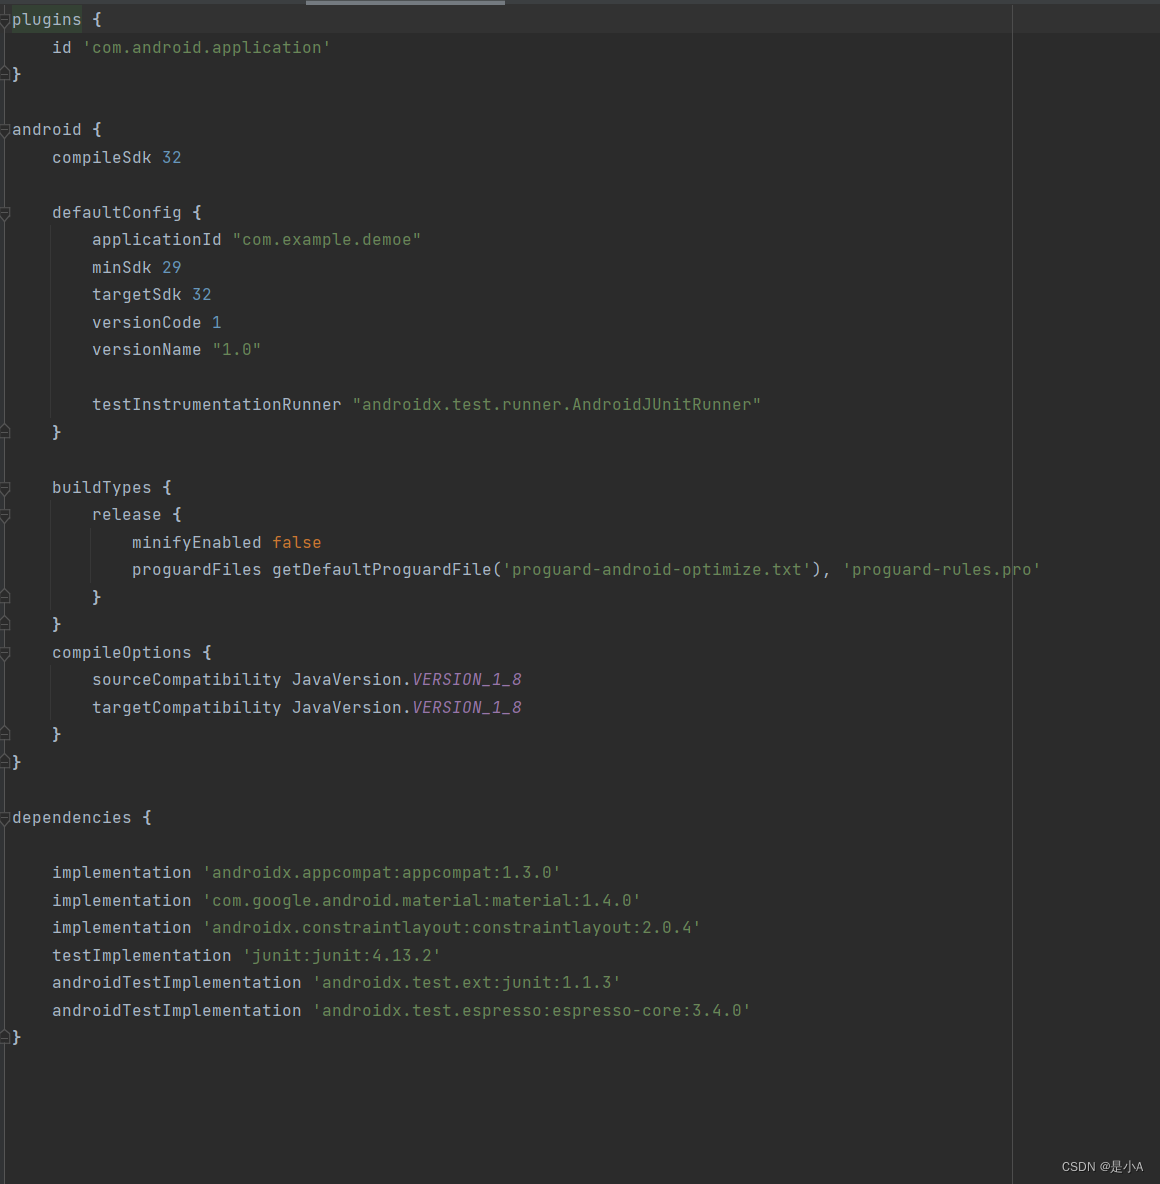Click the targetSdk value 32

[x=202, y=294]
